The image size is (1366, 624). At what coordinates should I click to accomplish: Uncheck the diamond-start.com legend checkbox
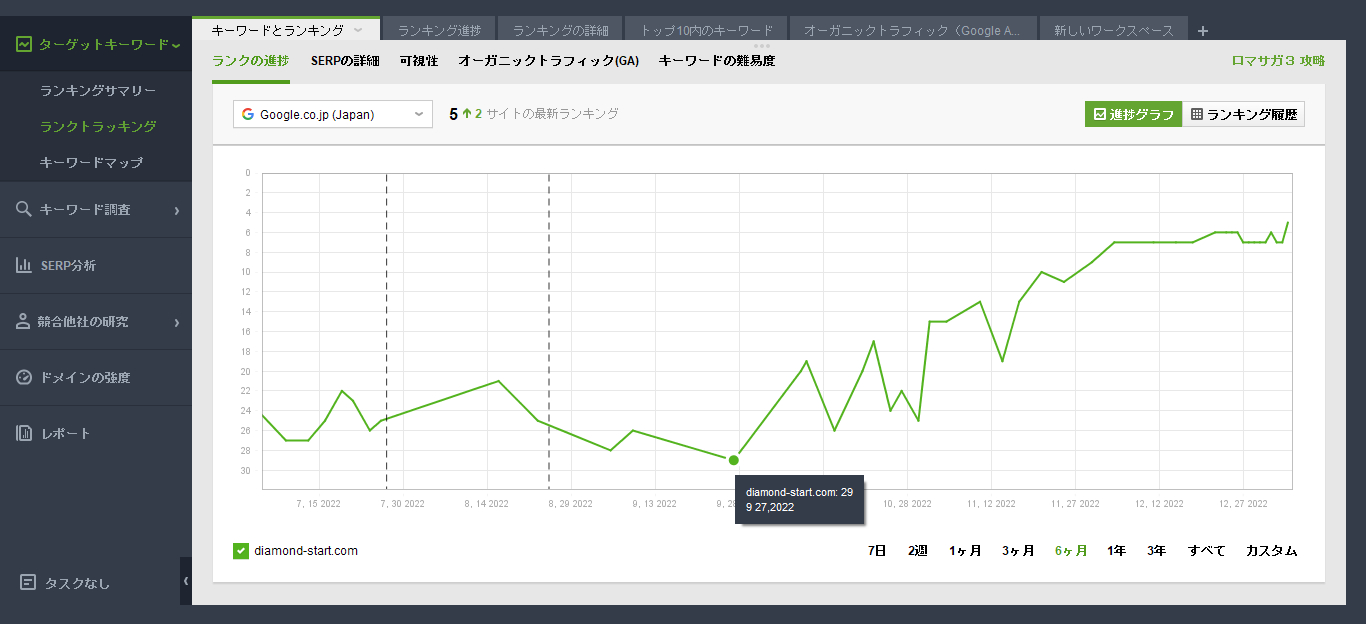[x=240, y=551]
